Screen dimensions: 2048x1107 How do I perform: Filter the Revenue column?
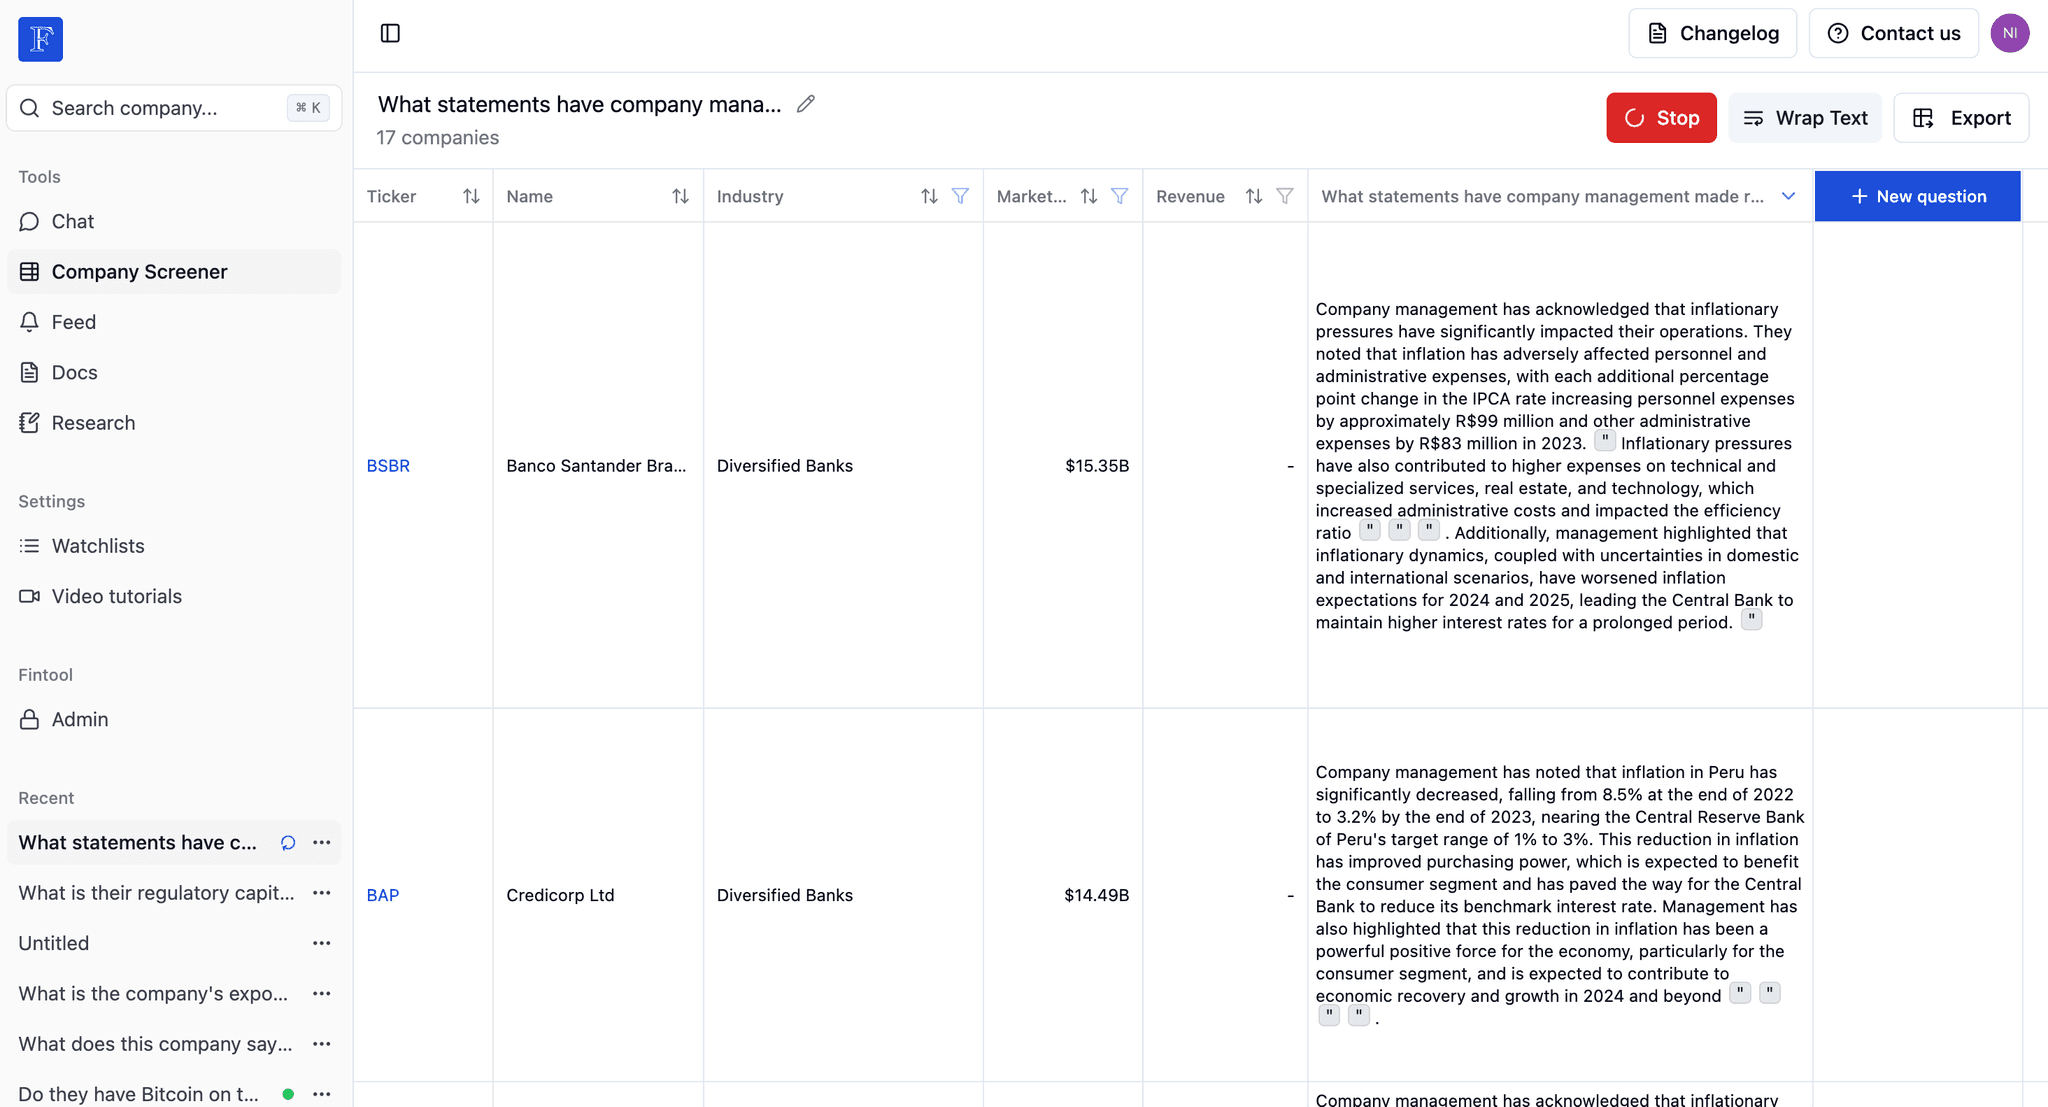tap(1285, 196)
